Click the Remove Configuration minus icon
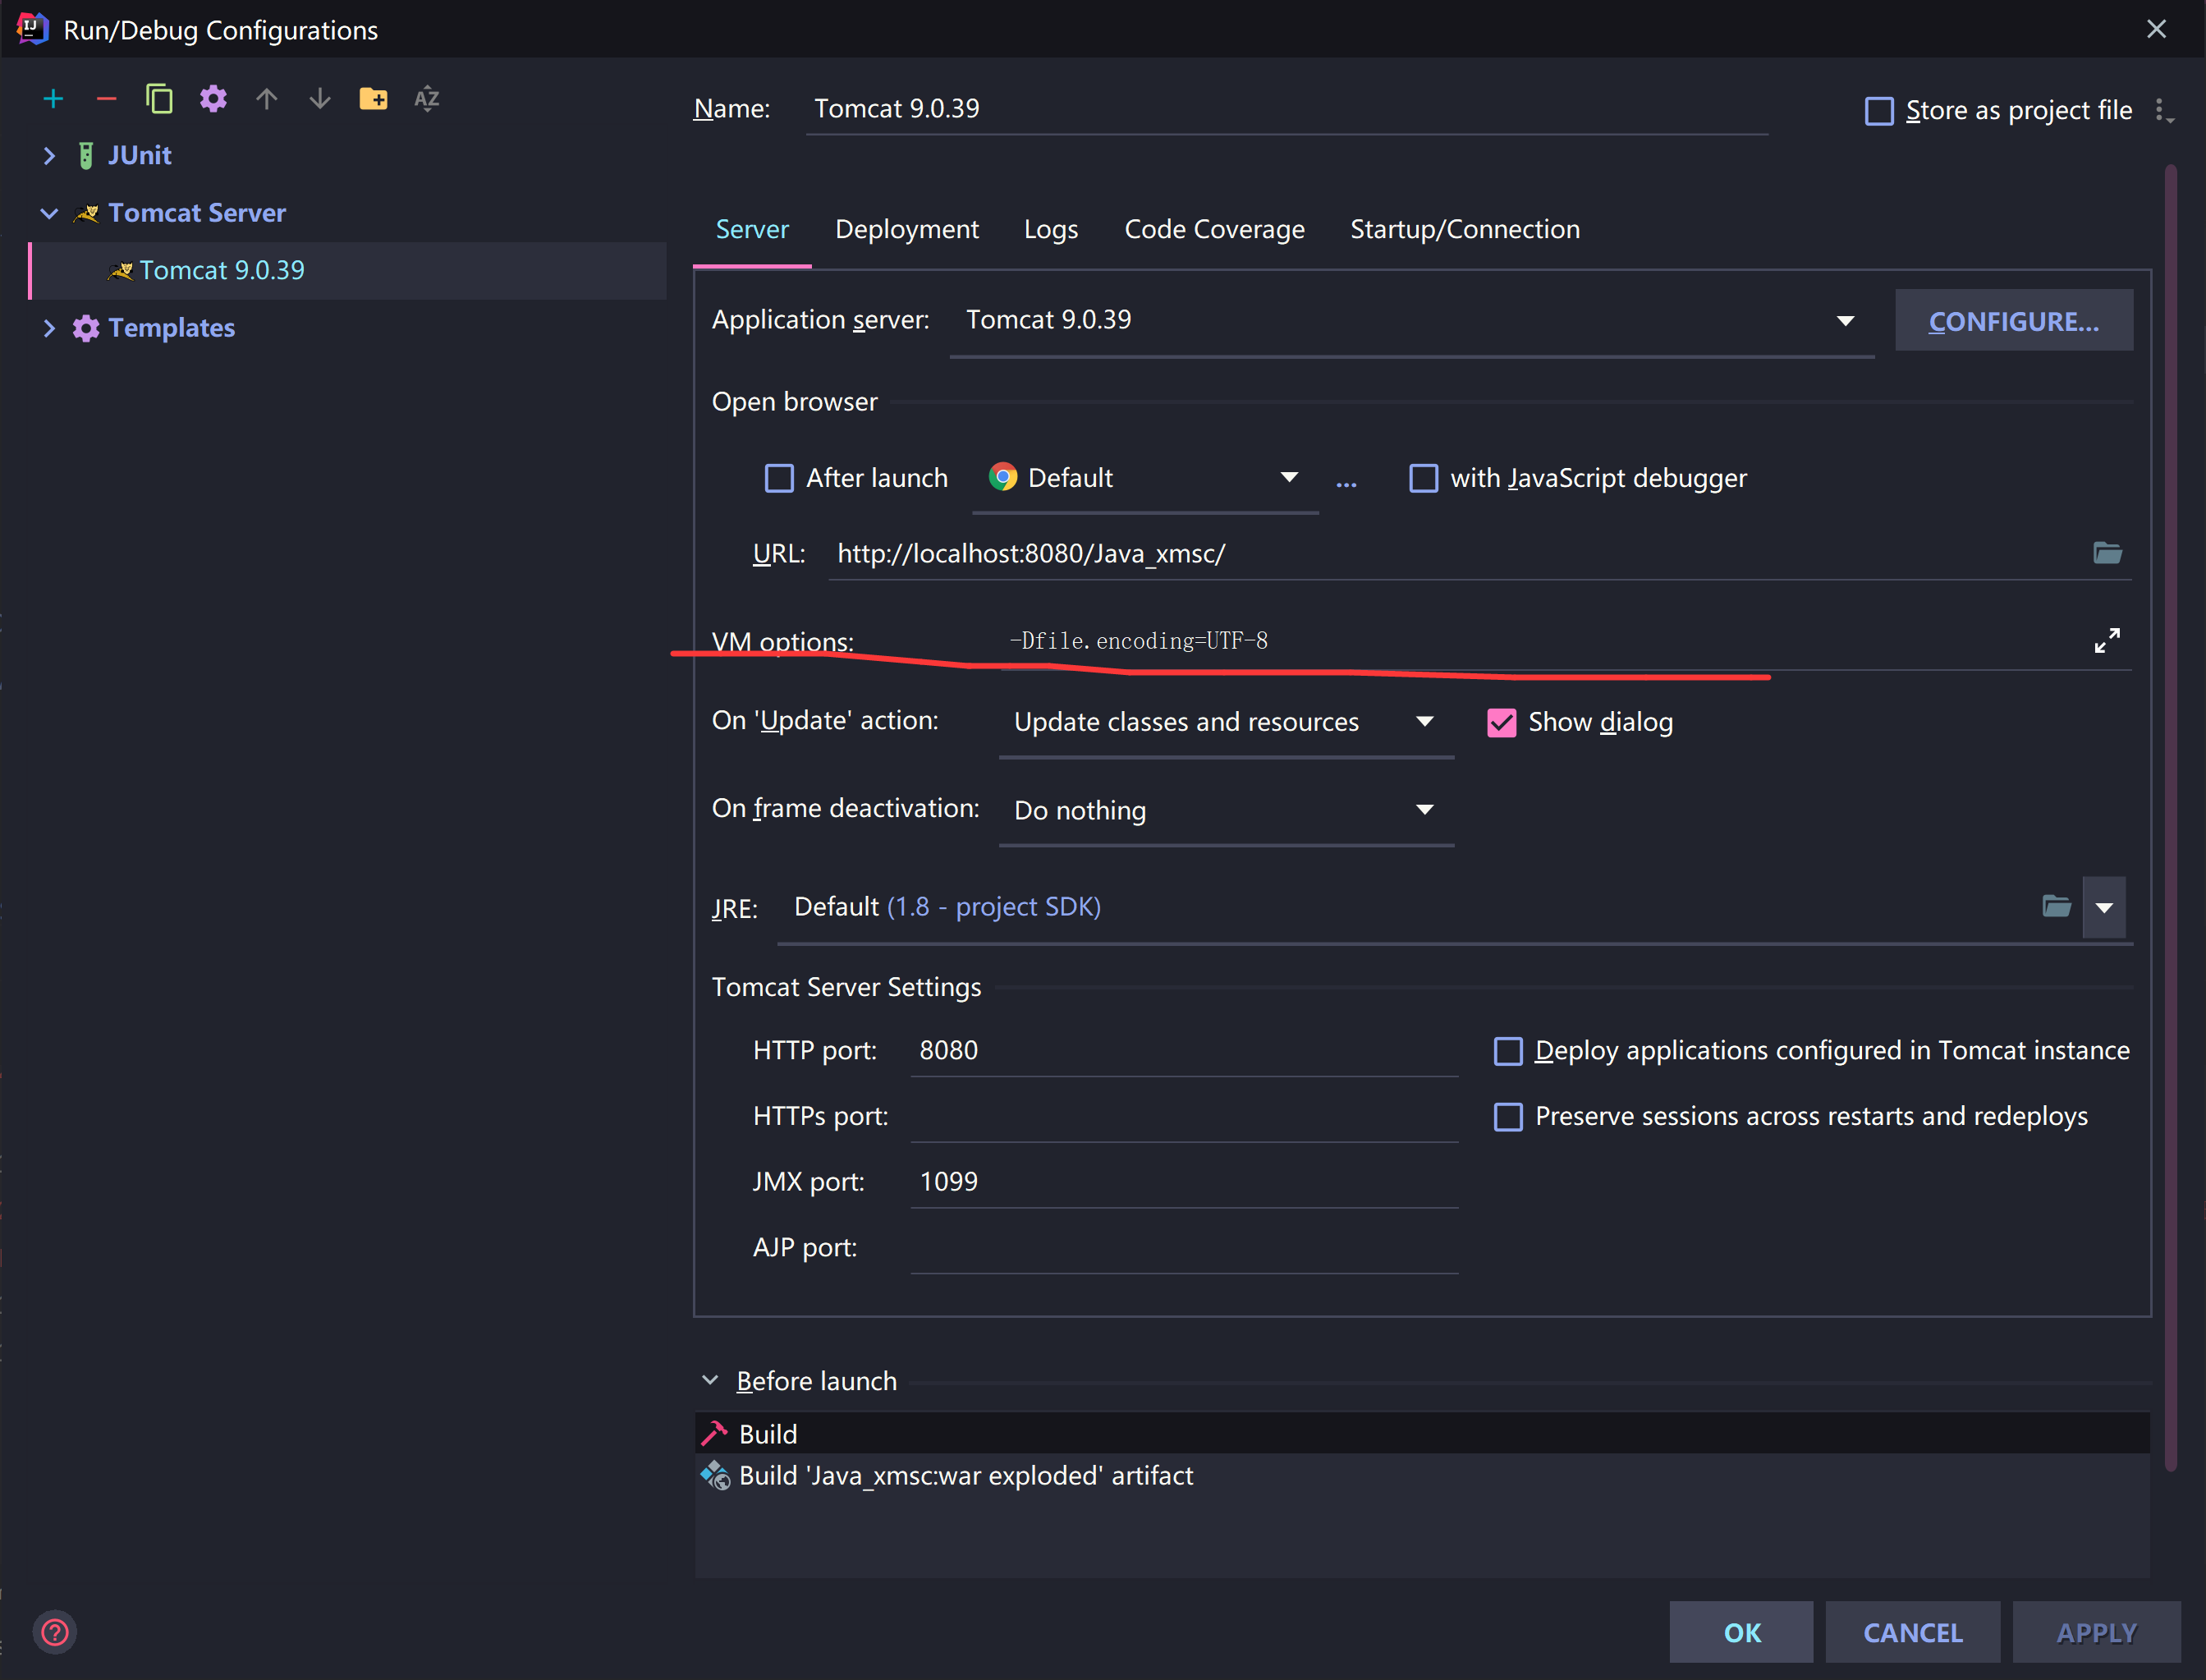 pyautogui.click(x=106, y=99)
